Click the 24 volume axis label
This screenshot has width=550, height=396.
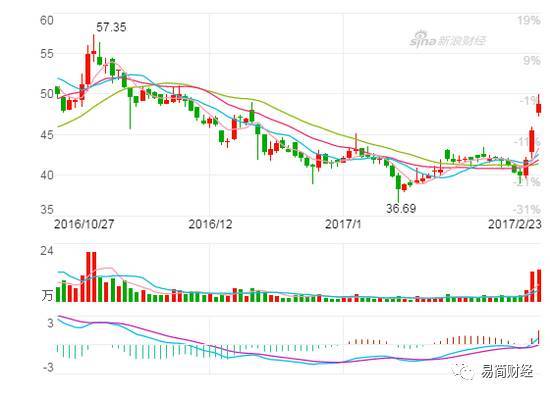[47, 251]
